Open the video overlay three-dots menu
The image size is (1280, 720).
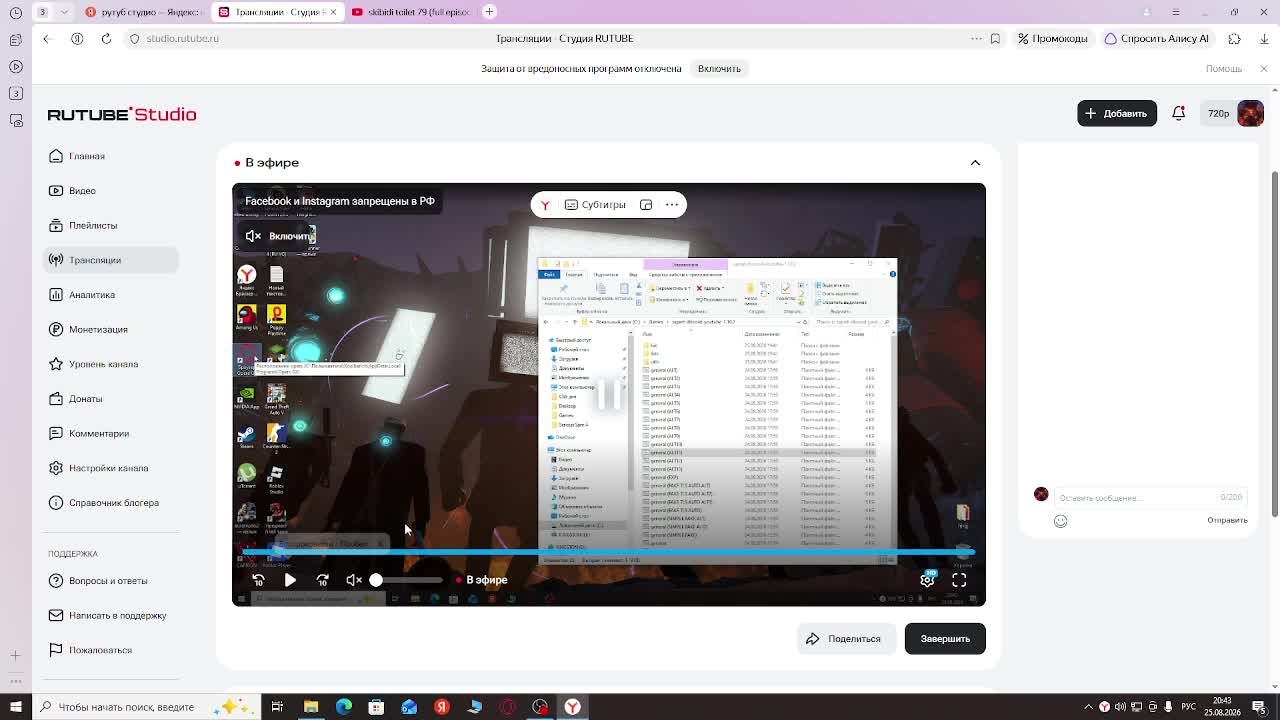[672, 205]
